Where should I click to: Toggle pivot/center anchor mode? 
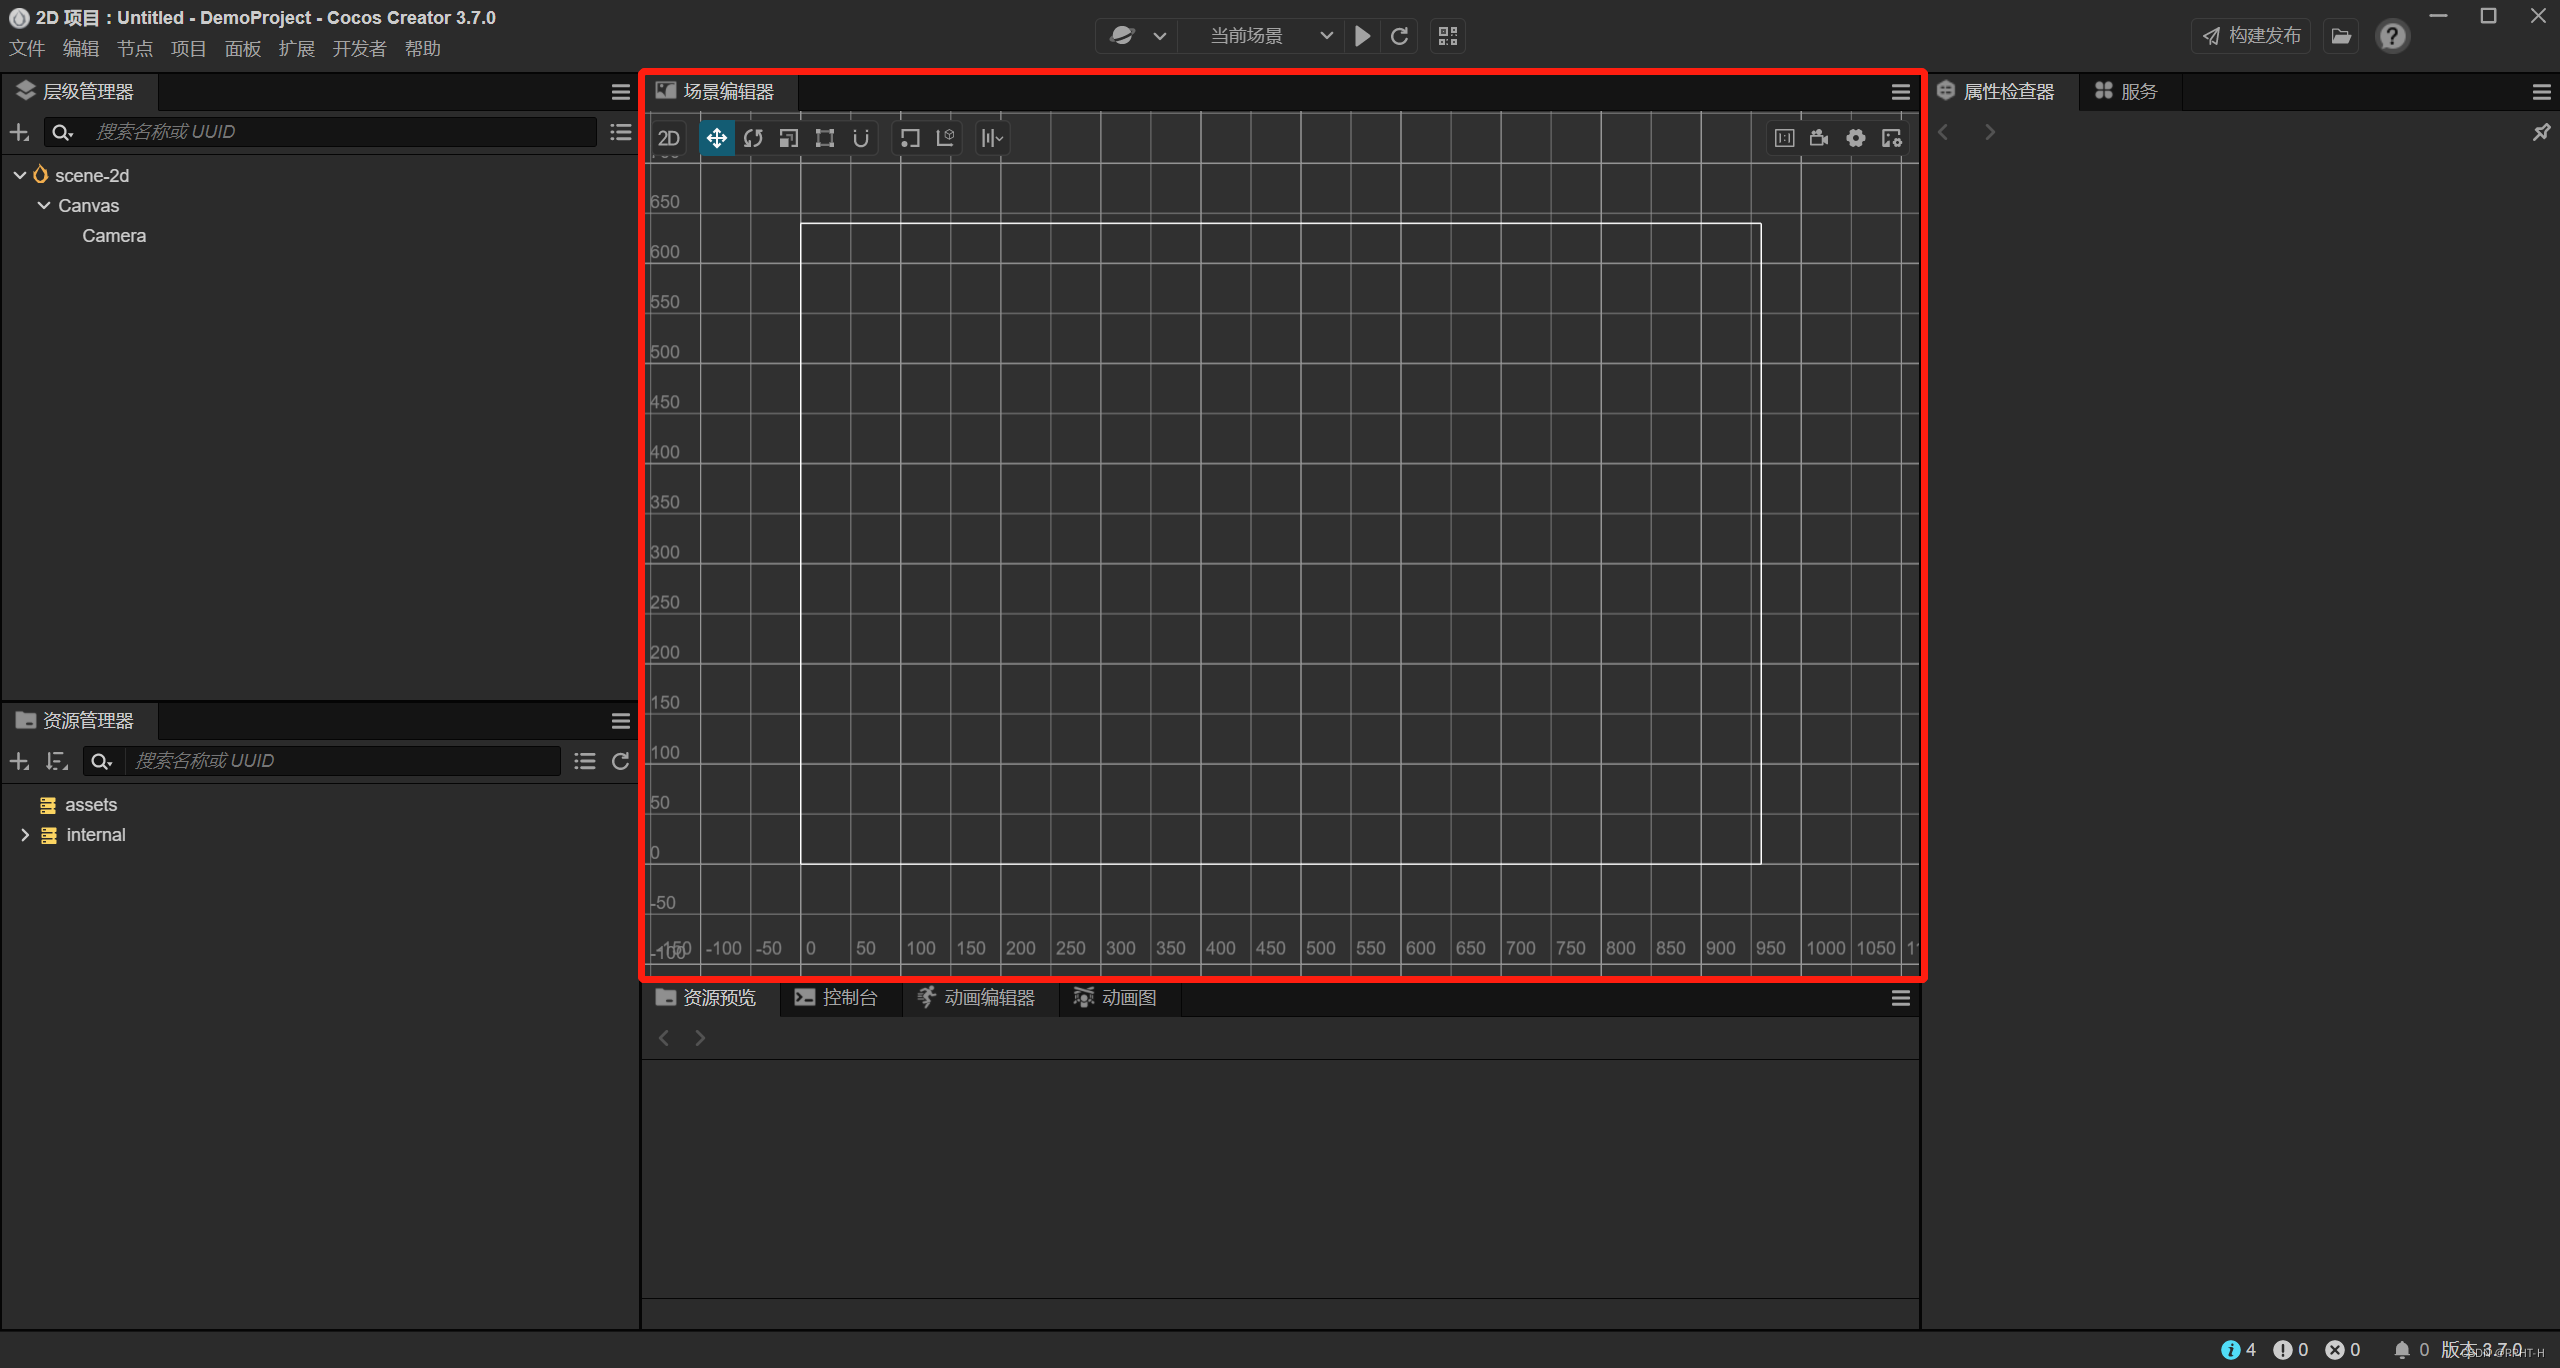[x=909, y=138]
